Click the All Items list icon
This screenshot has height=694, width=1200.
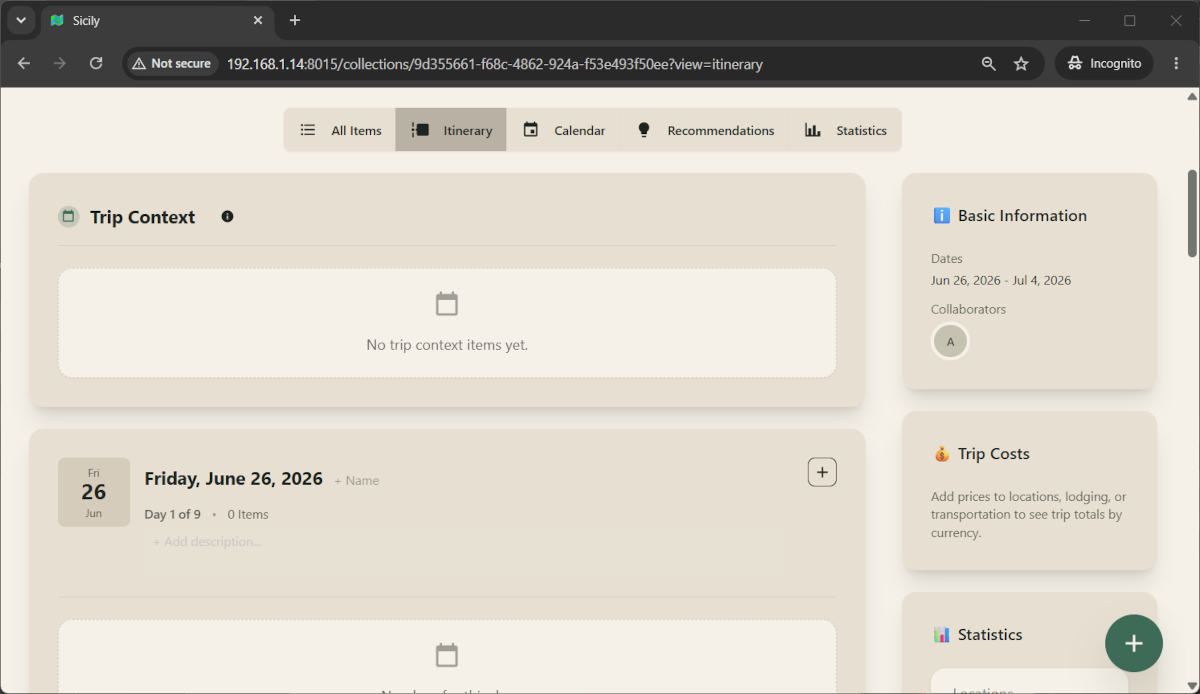pyautogui.click(x=308, y=130)
